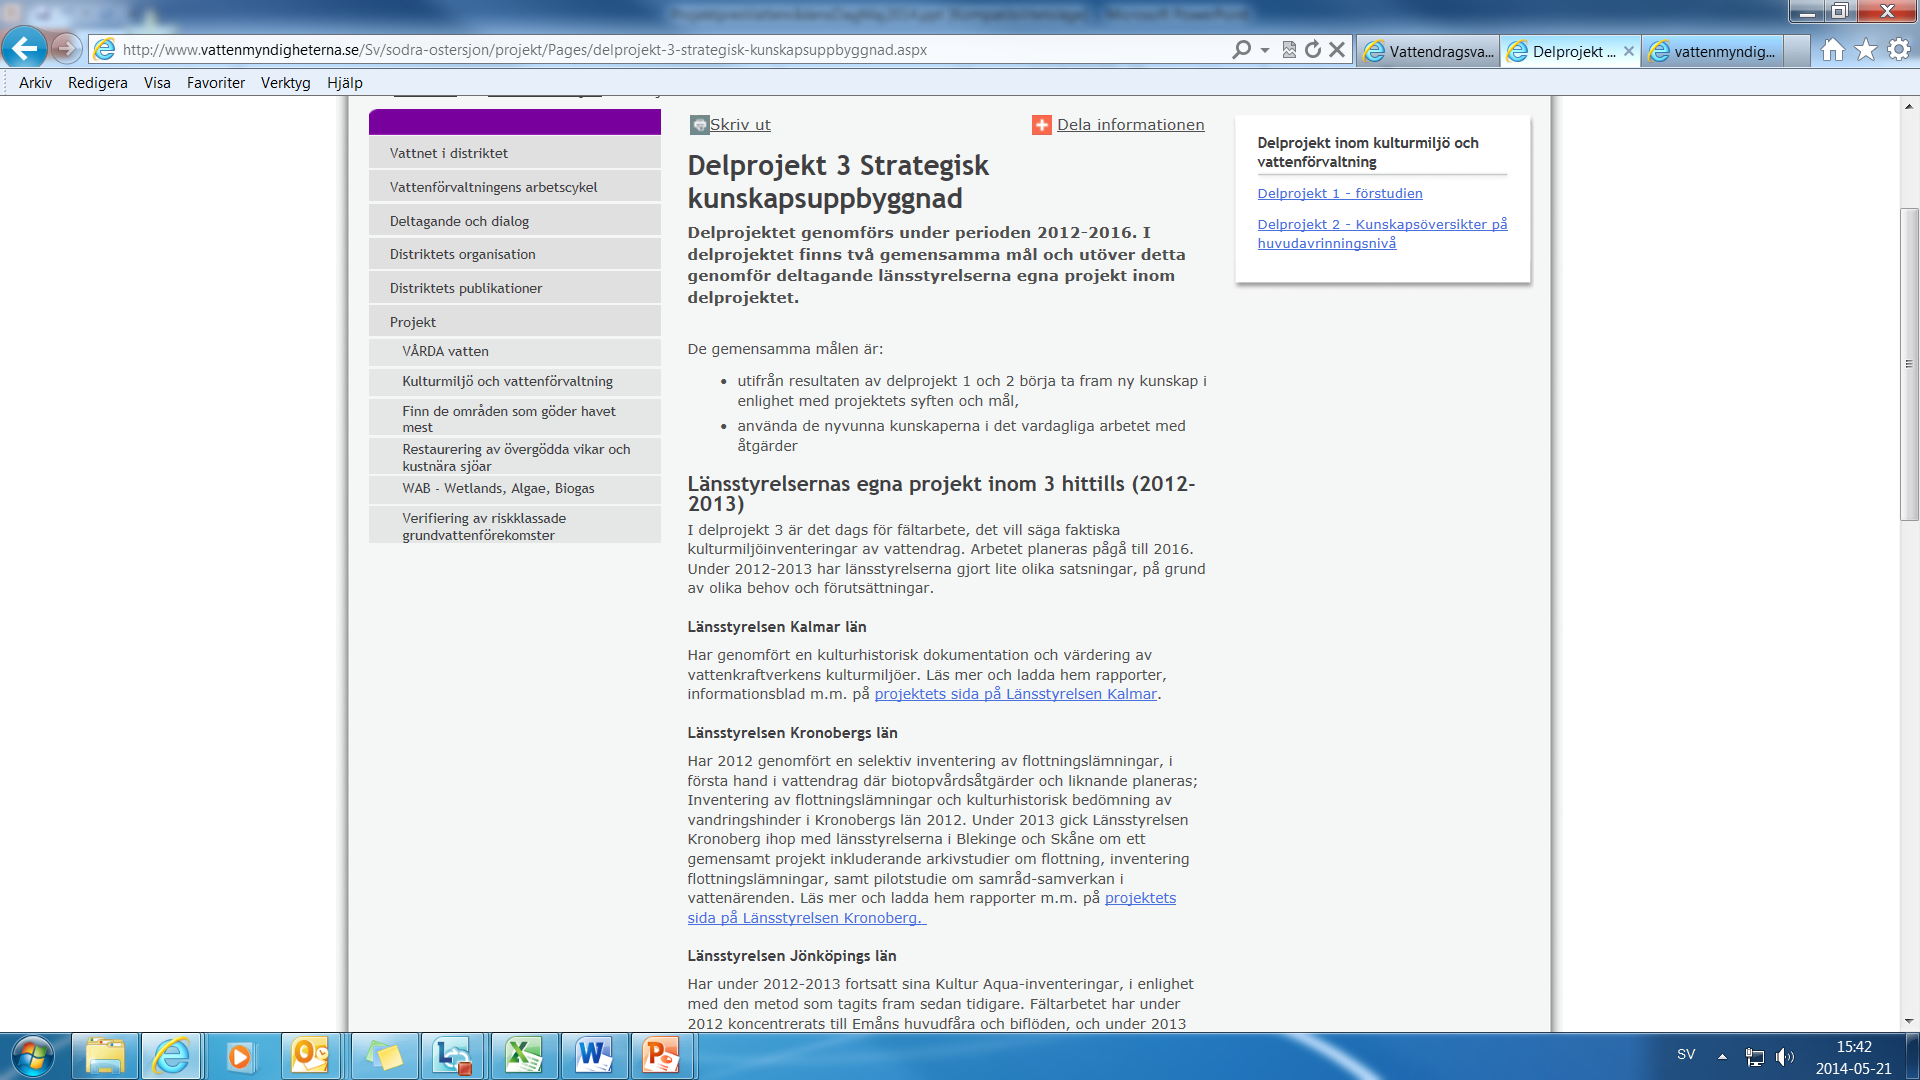Select Vattenförvaltningens arbetscykel sidebar item
1920x1080 pixels.
[515, 187]
